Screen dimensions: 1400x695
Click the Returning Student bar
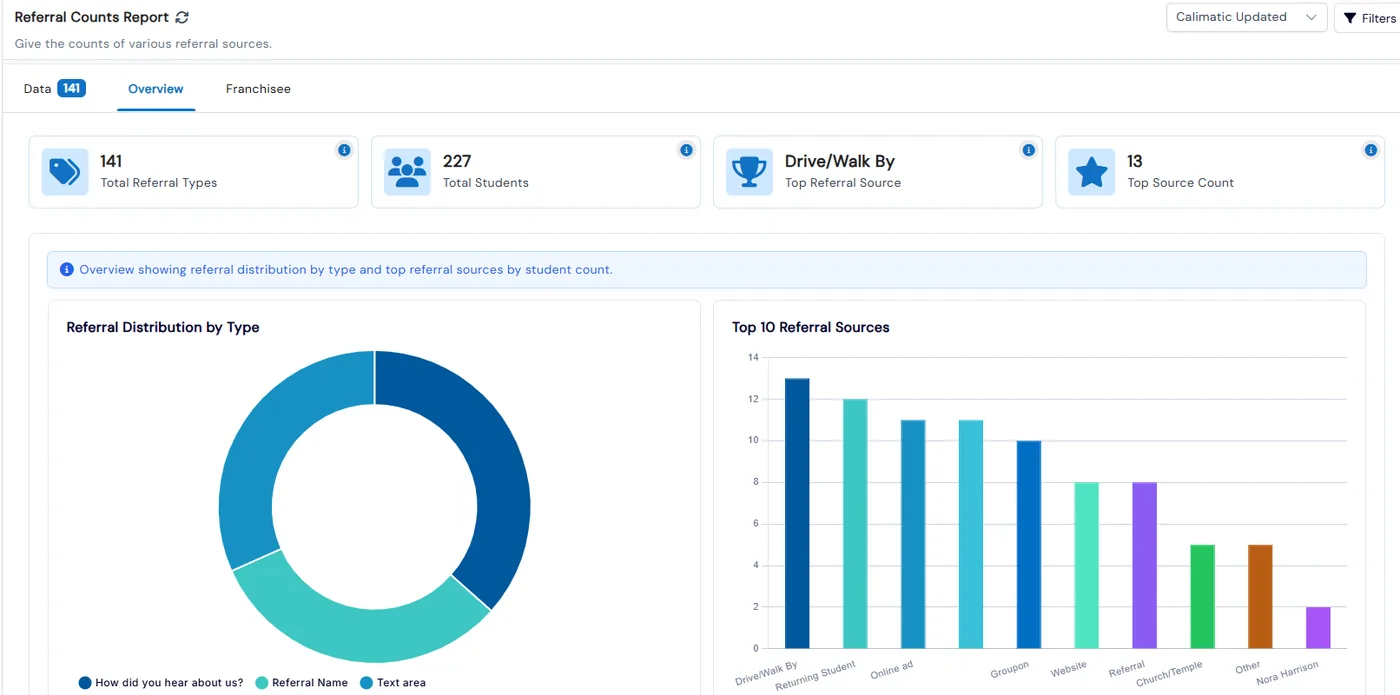855,523
